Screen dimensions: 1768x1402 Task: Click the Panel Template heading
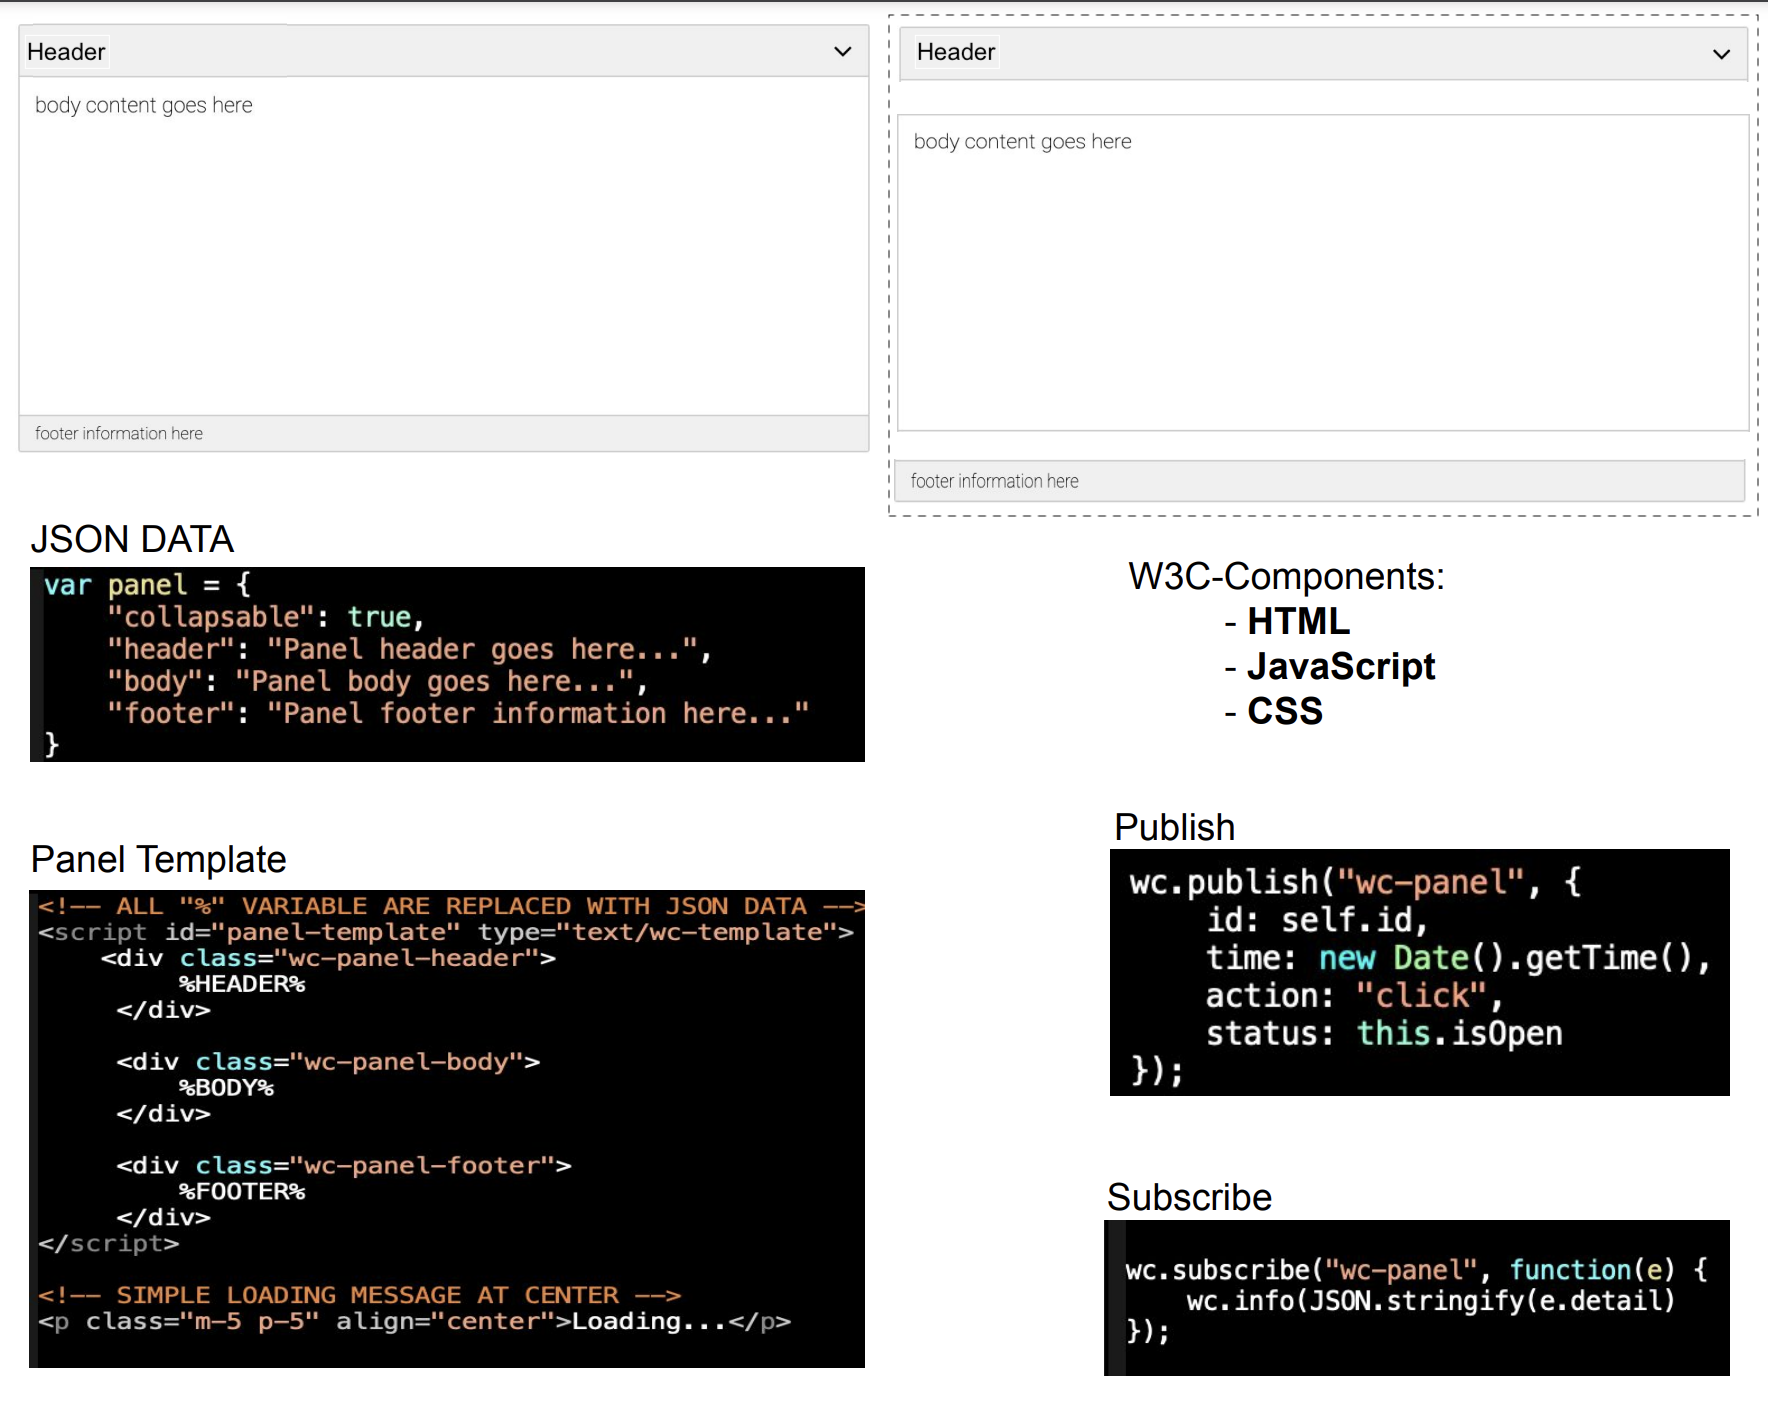[x=158, y=859]
